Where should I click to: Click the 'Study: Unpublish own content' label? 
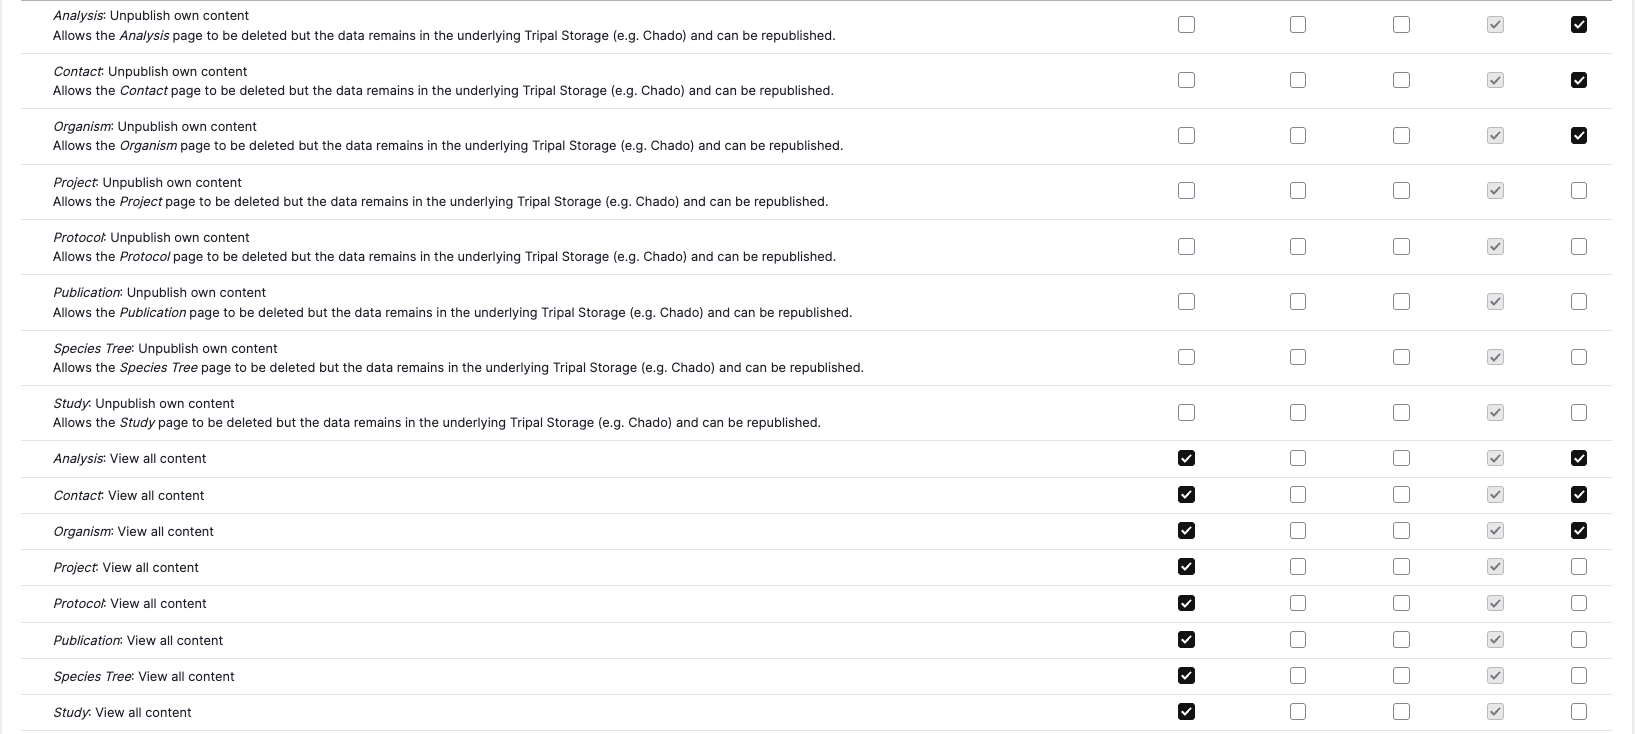click(144, 404)
